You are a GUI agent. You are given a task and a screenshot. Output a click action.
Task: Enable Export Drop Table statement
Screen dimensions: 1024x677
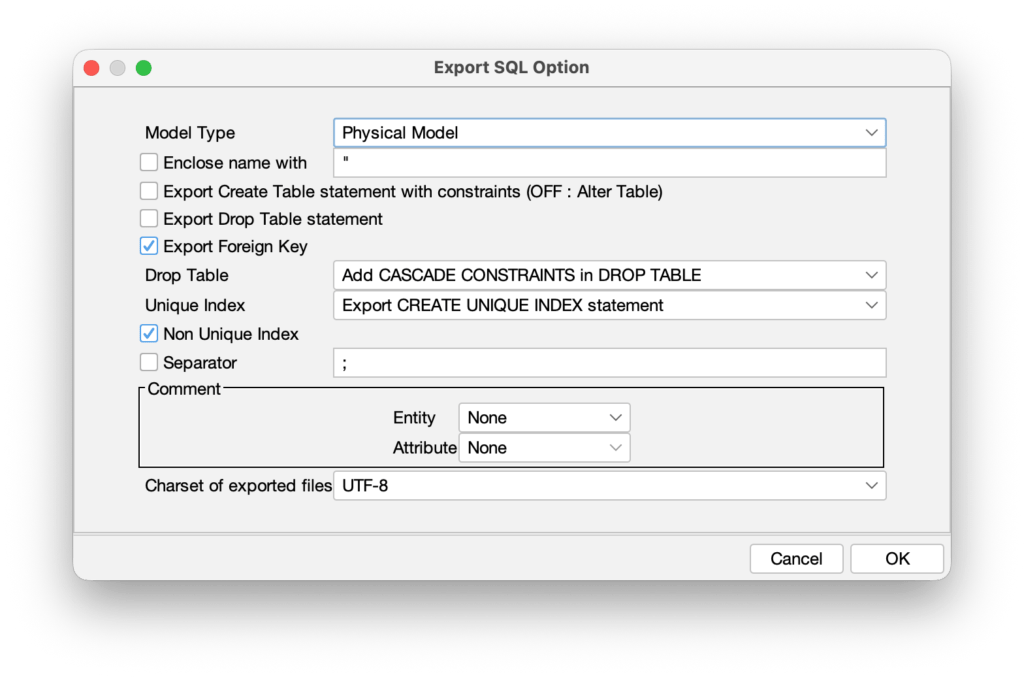point(149,218)
